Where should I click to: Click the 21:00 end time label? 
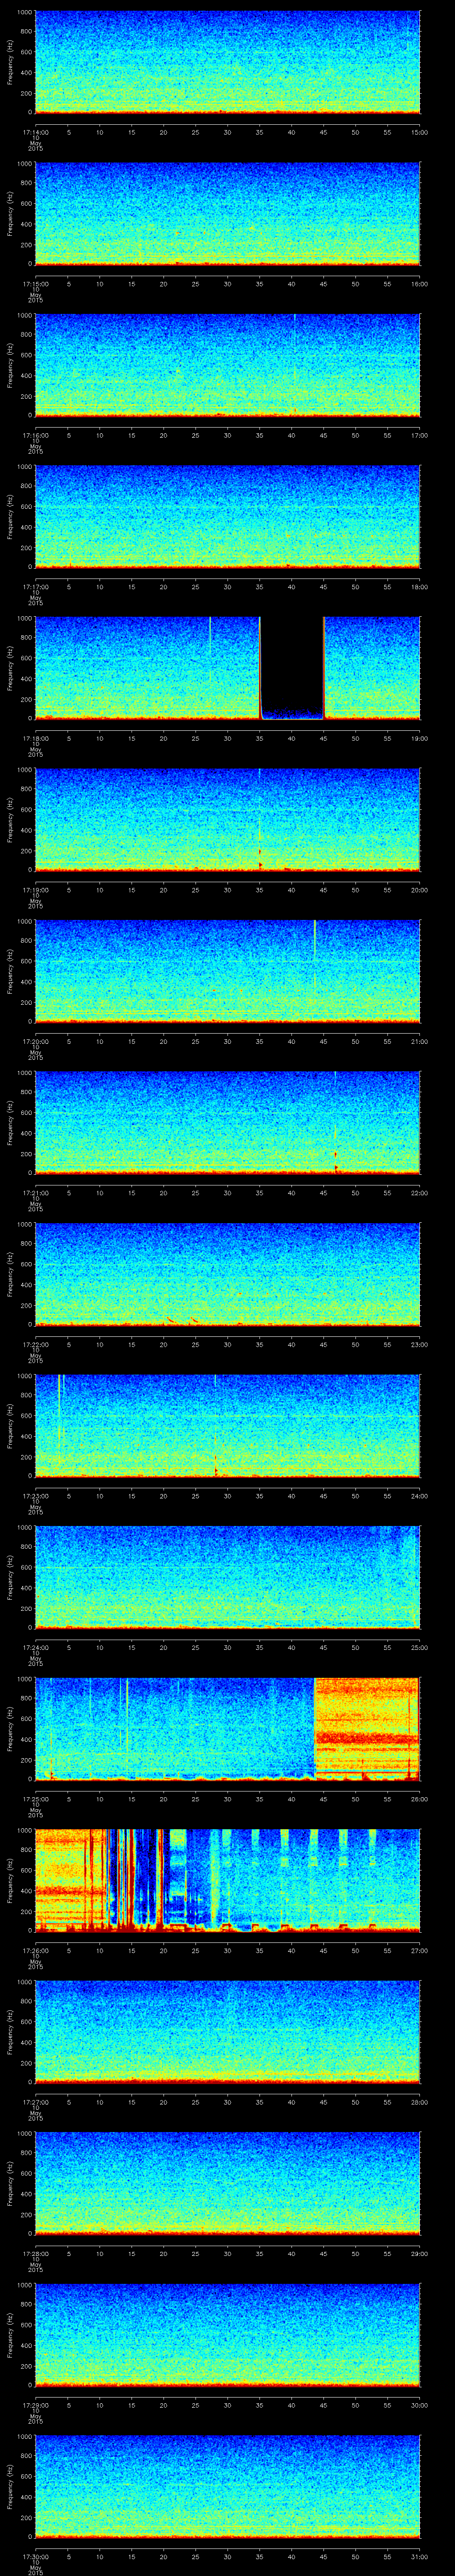pos(420,1041)
